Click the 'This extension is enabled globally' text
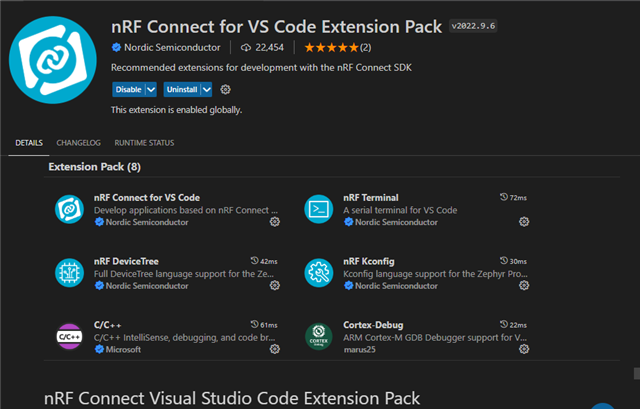 point(176,110)
